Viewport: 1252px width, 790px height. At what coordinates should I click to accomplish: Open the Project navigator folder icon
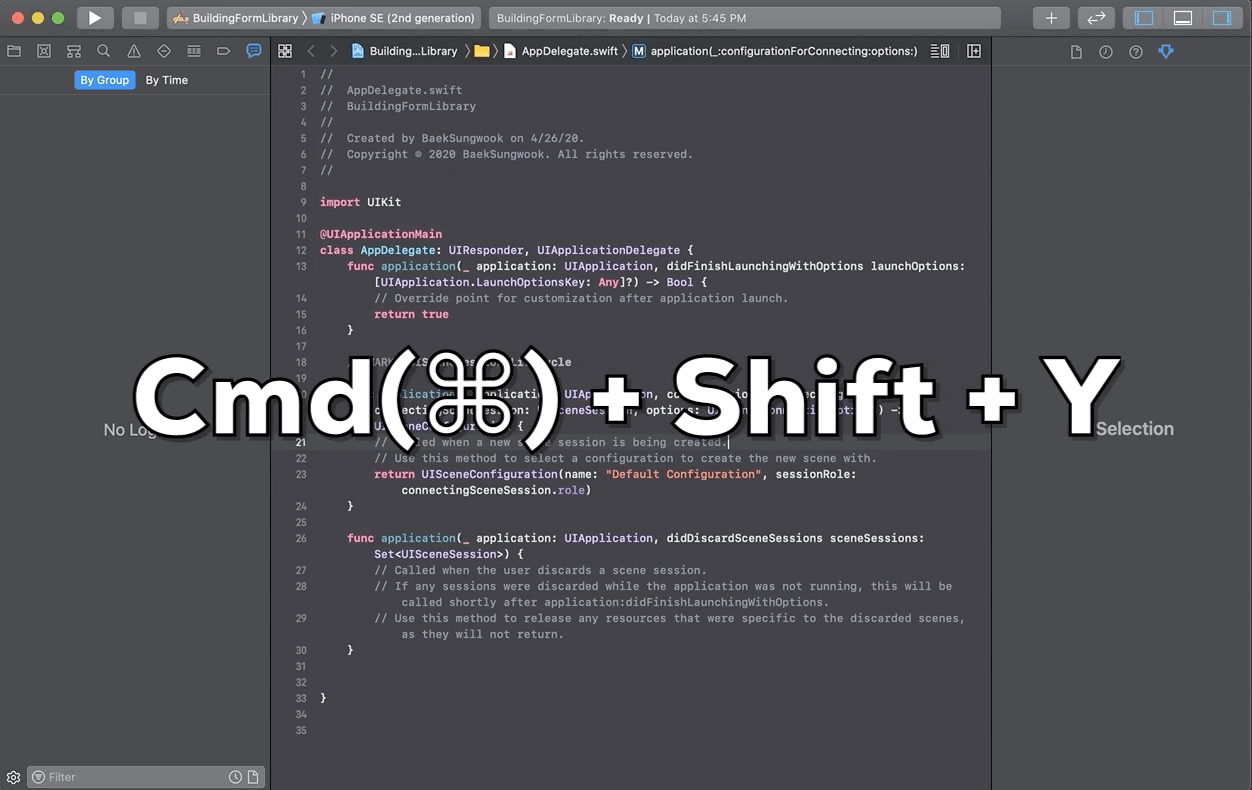click(14, 51)
